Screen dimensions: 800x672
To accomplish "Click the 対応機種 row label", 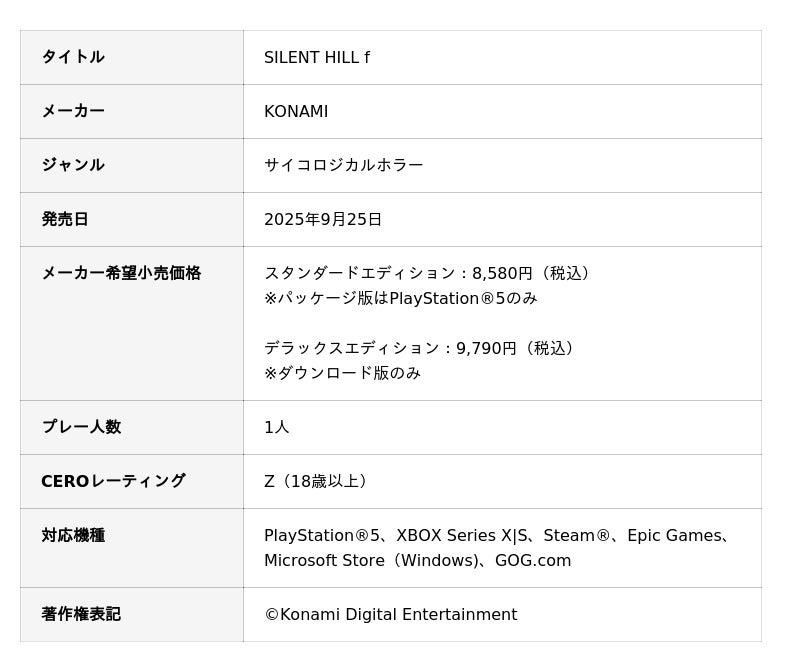I will point(73,536).
